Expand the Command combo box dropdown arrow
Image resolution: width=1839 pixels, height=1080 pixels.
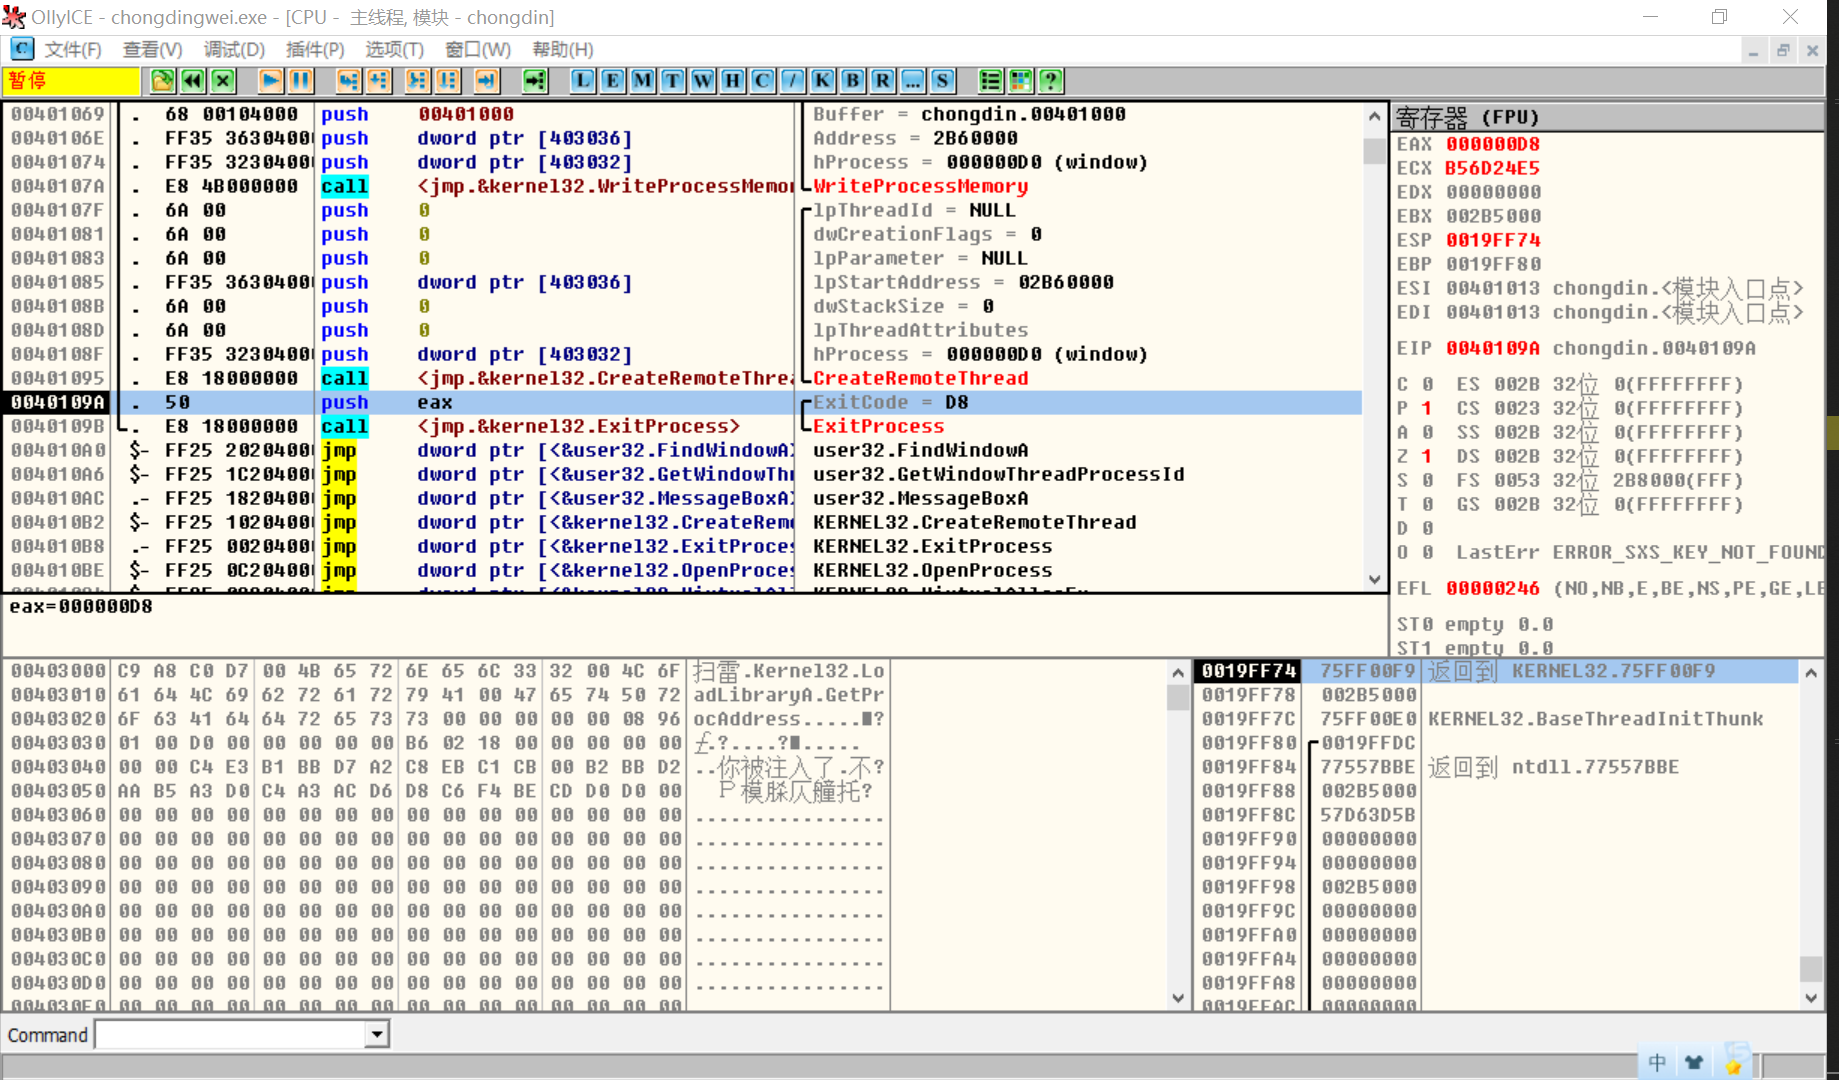click(377, 1034)
